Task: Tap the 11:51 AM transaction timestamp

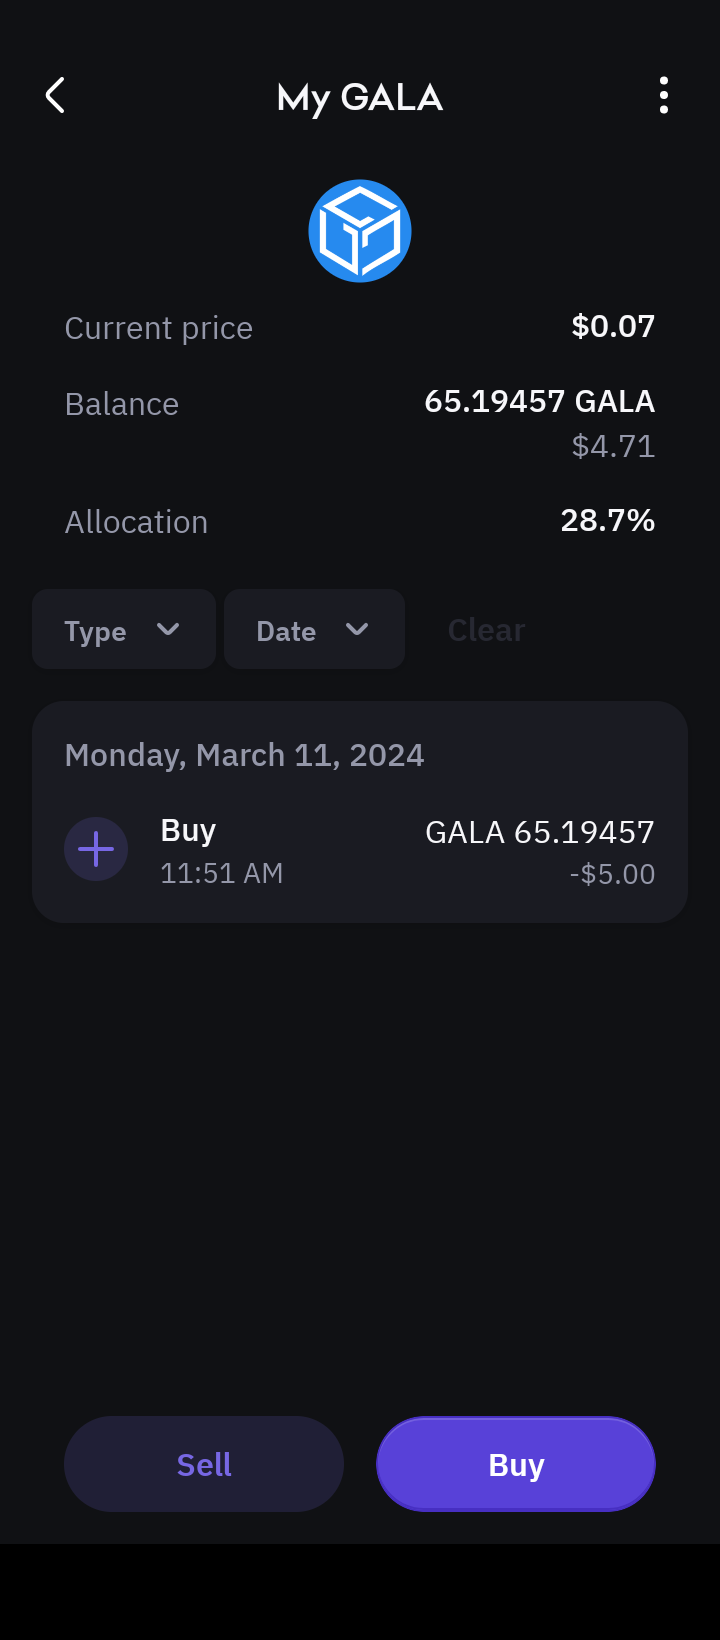Action: click(x=222, y=873)
